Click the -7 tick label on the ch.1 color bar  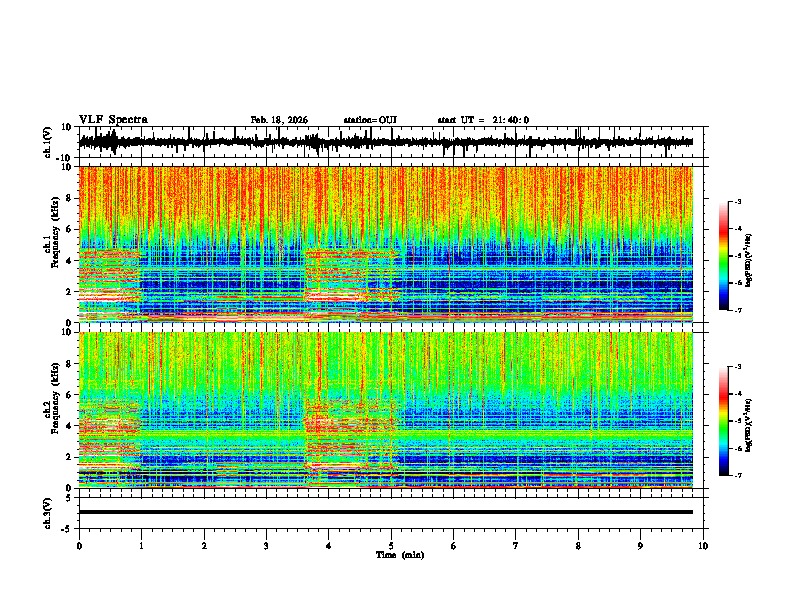point(738,310)
